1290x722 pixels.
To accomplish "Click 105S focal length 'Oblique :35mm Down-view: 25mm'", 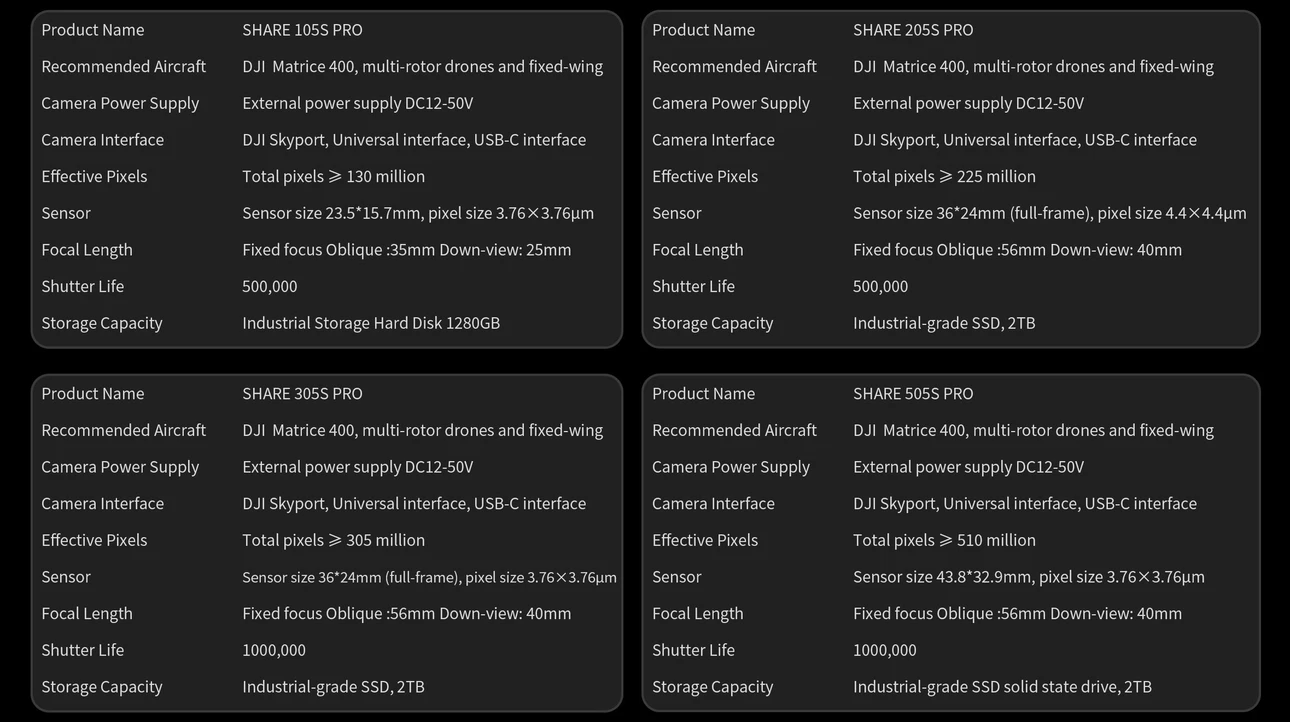I will point(448,250).
